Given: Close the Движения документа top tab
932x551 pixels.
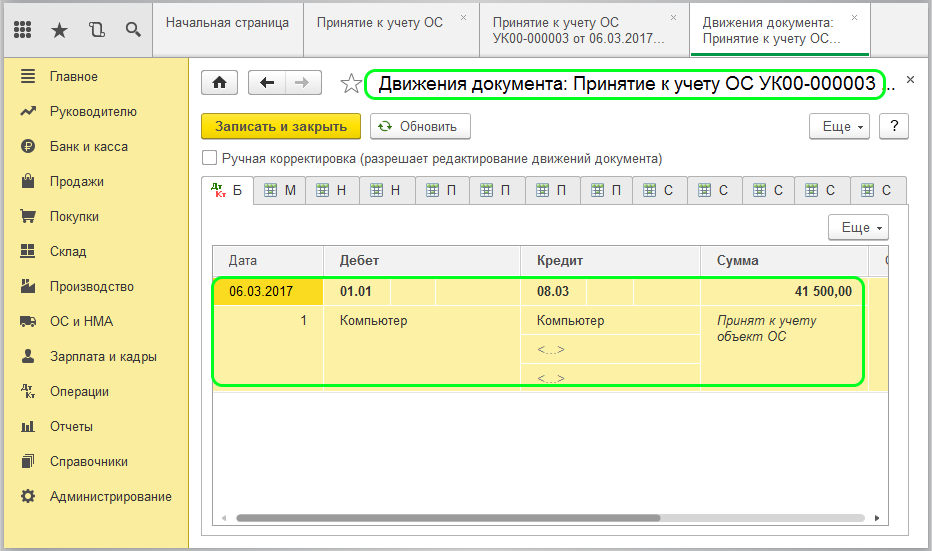Looking at the screenshot, I should click(854, 18).
